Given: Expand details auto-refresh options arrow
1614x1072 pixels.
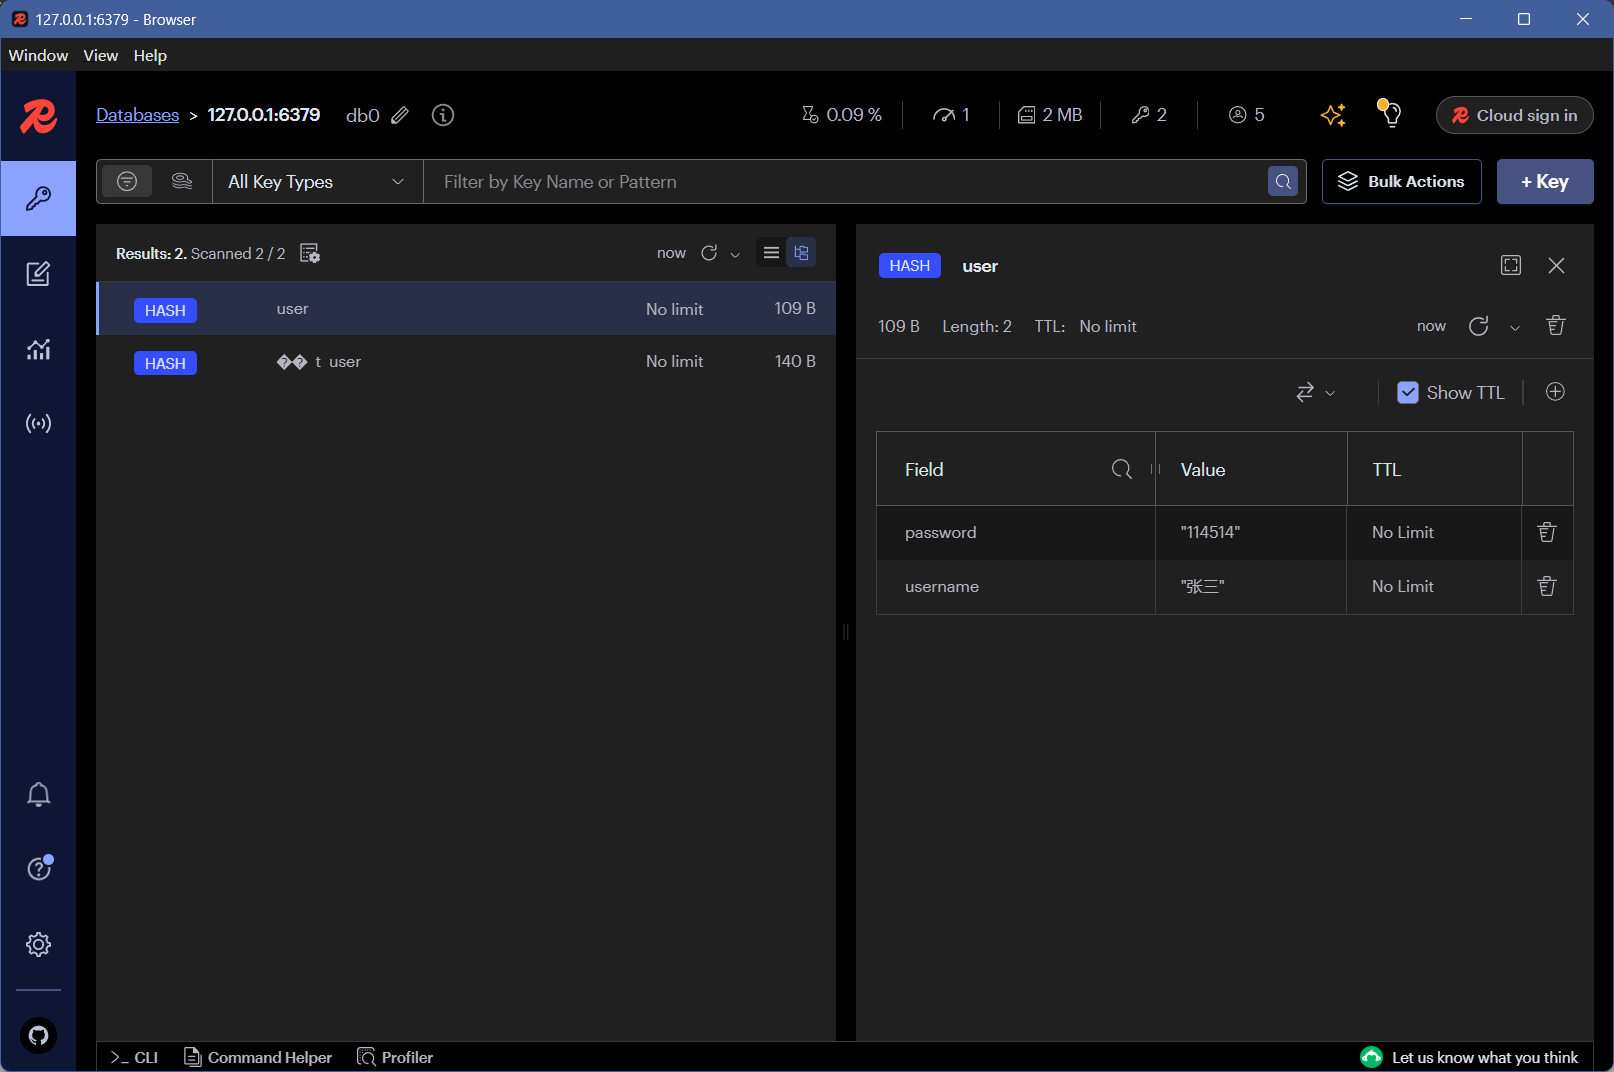Looking at the screenshot, I should pos(1515,327).
